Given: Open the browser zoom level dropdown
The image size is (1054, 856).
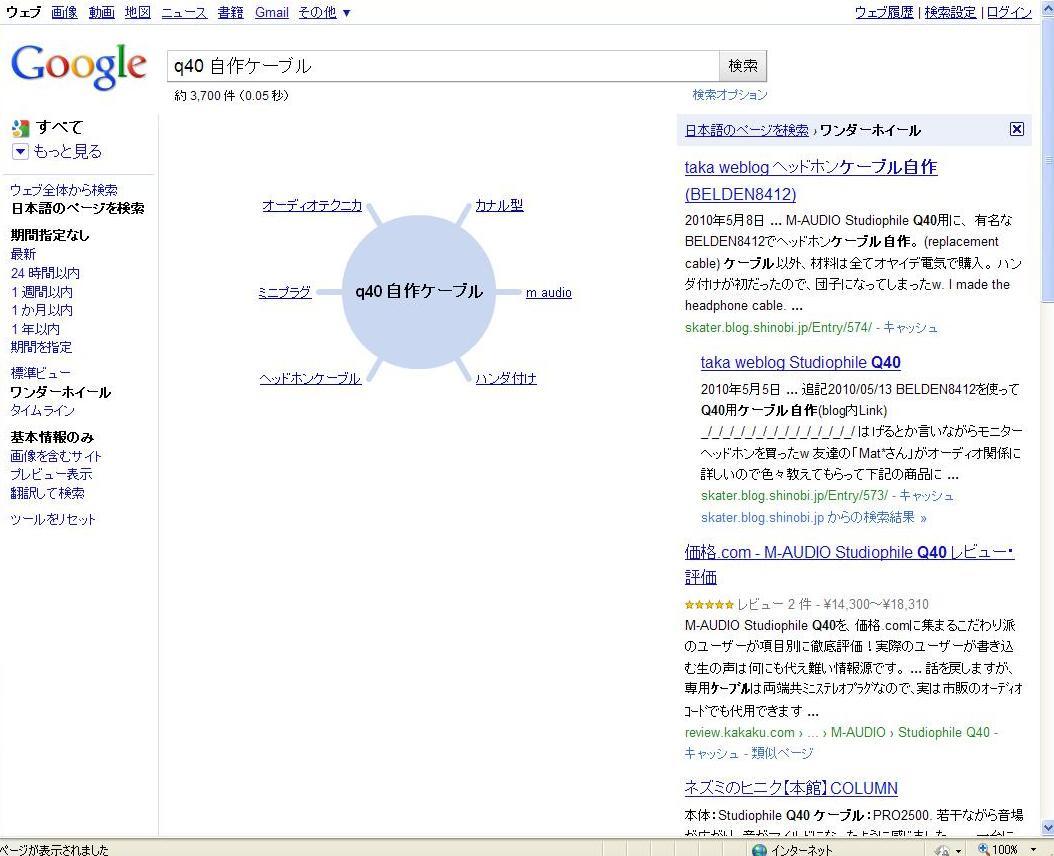Looking at the screenshot, I should click(x=1033, y=849).
